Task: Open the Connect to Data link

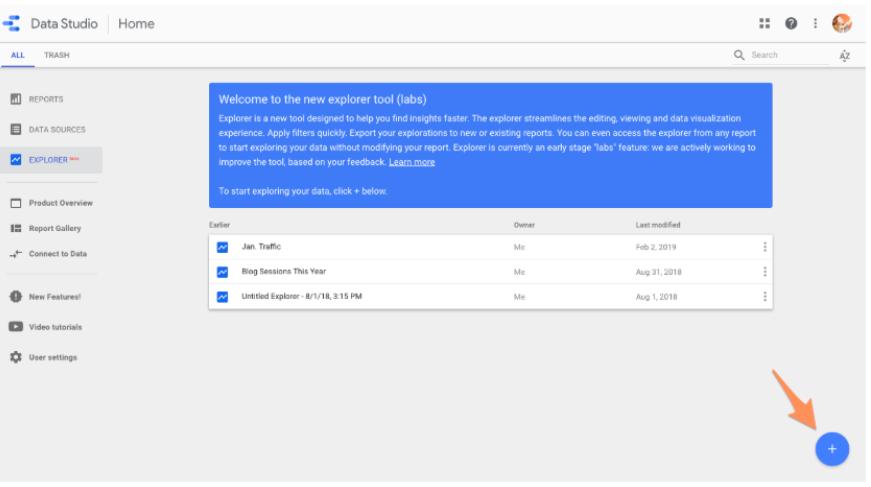Action: point(58,254)
